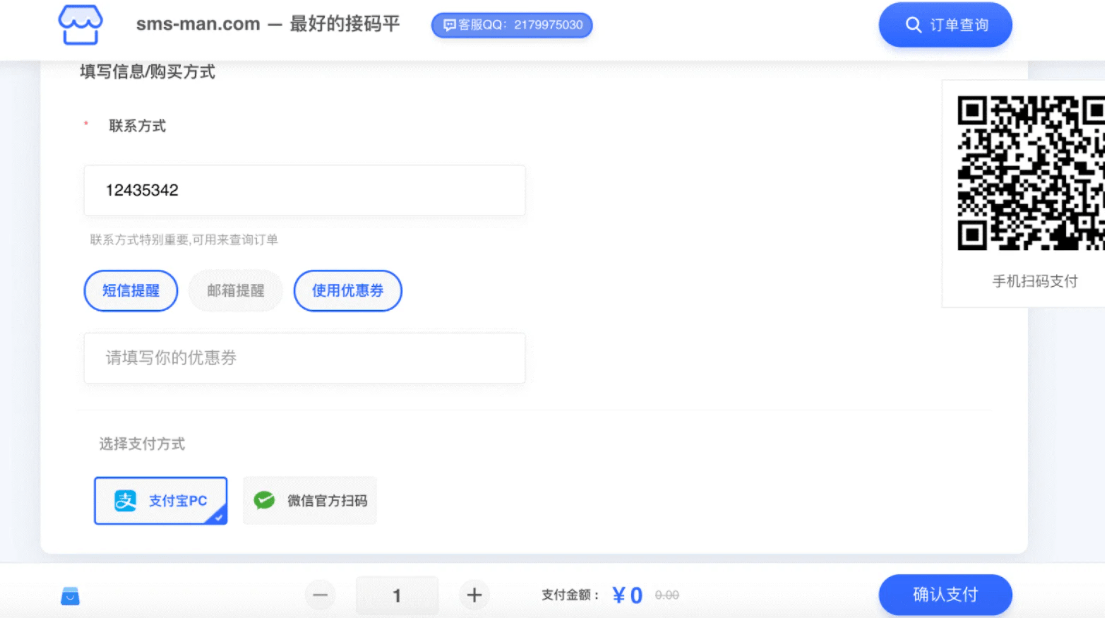The height and width of the screenshot is (618, 1105).
Task: Enable the 邮箱提醒 email reminder option
Action: (x=236, y=291)
